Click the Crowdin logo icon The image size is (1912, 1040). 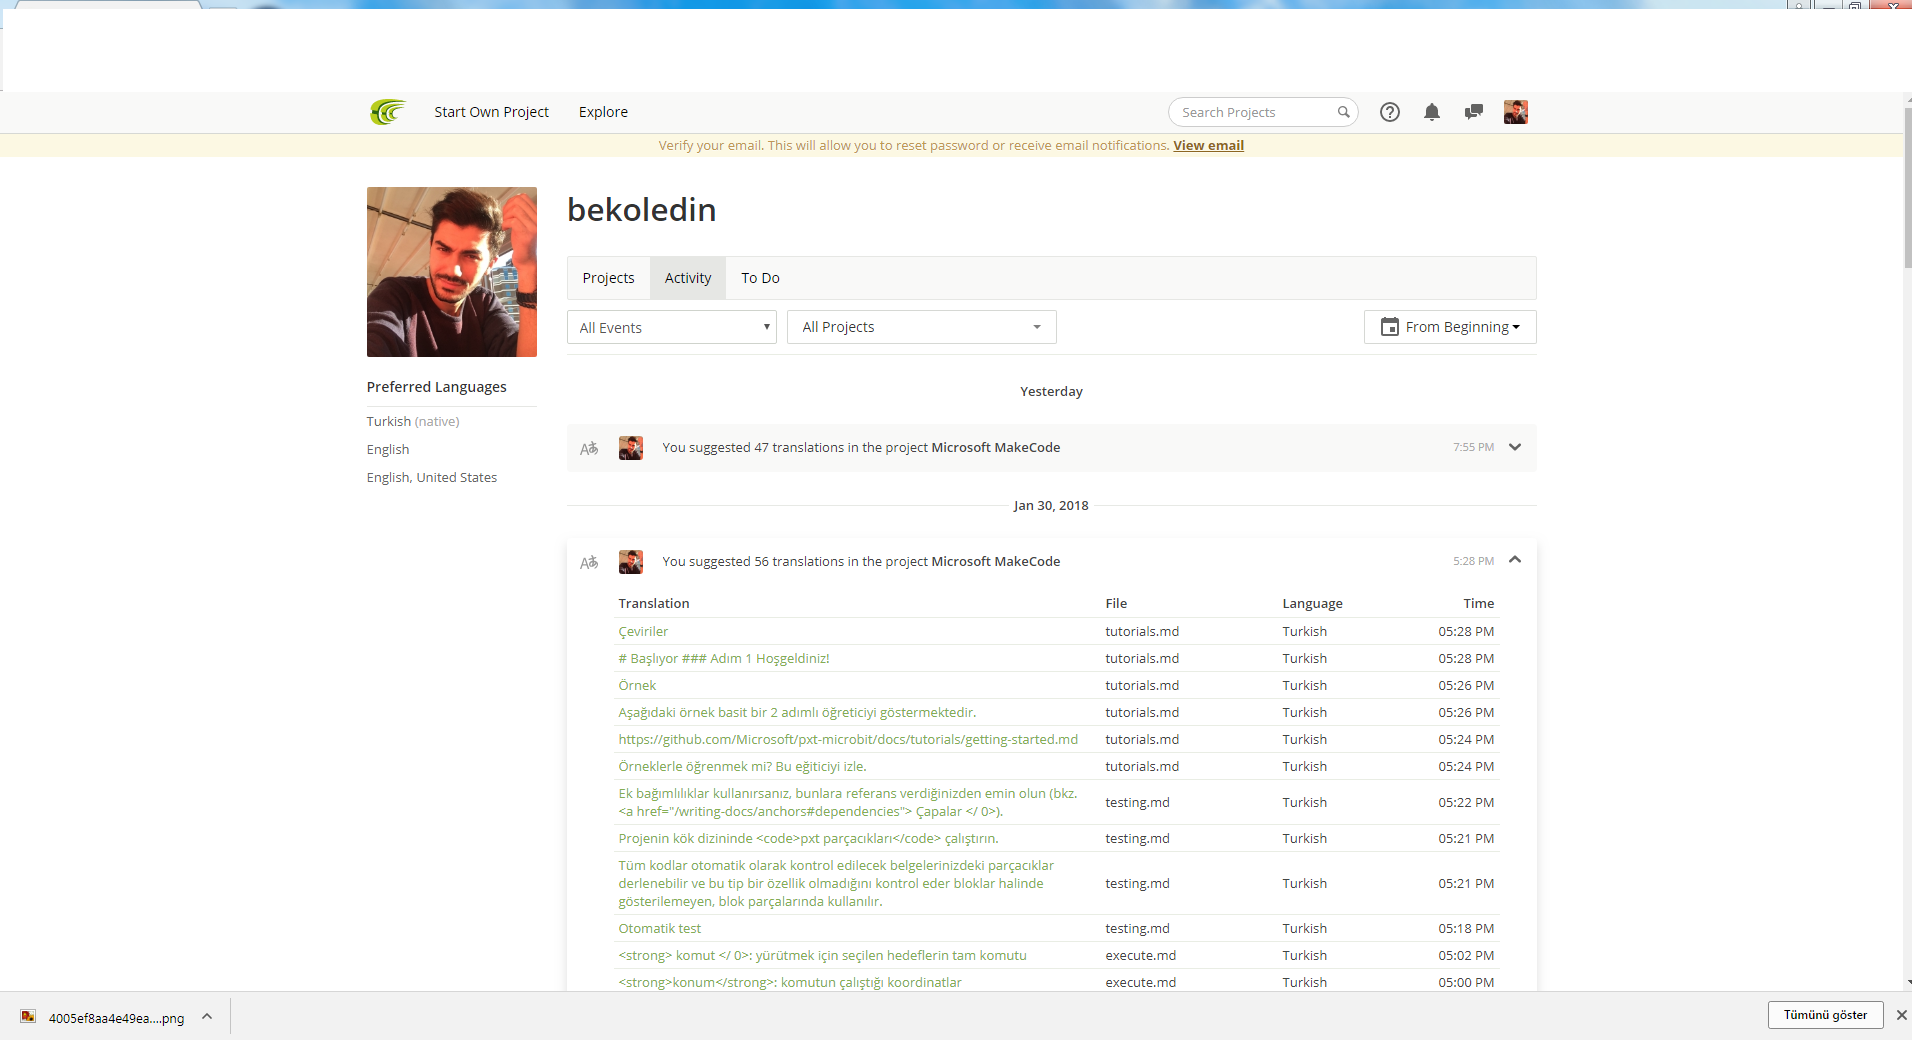pyautogui.click(x=387, y=112)
